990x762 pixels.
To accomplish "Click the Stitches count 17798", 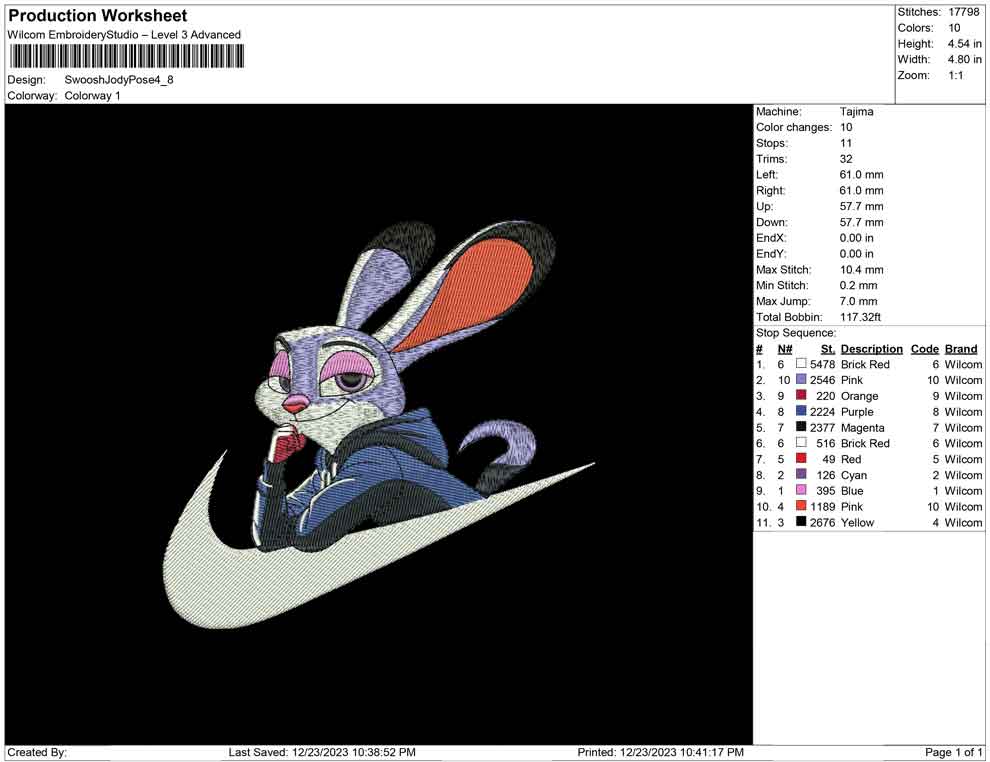I will 965,12.
